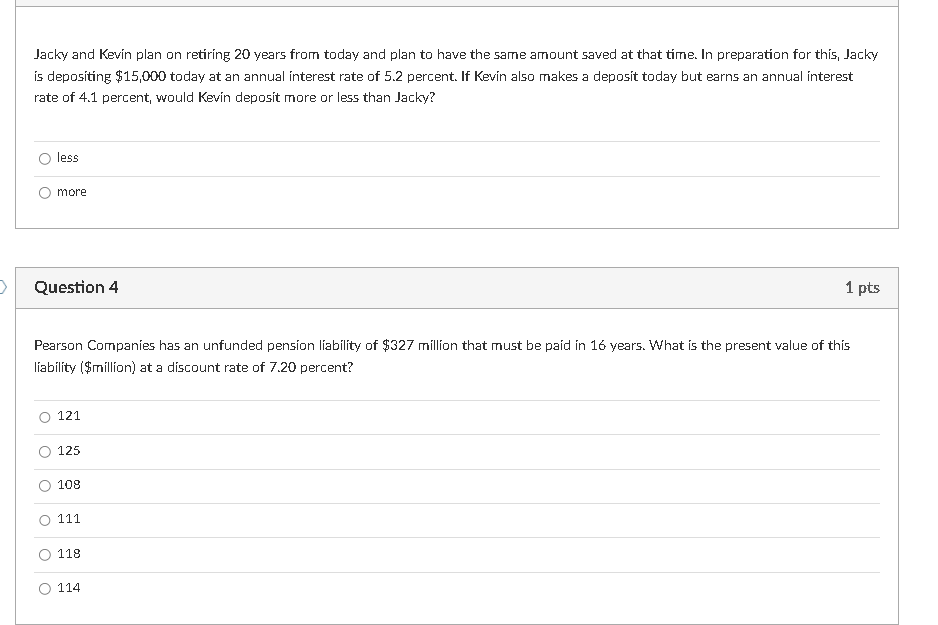
Task: Choose 121 as the Question 4 answer
Action: 44,417
